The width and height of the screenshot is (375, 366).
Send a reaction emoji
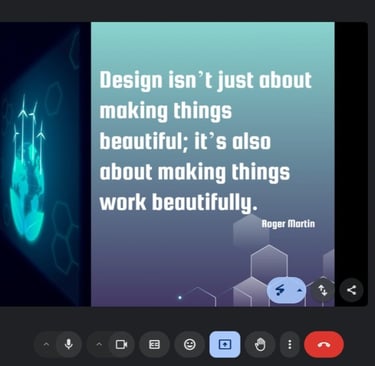click(190, 344)
